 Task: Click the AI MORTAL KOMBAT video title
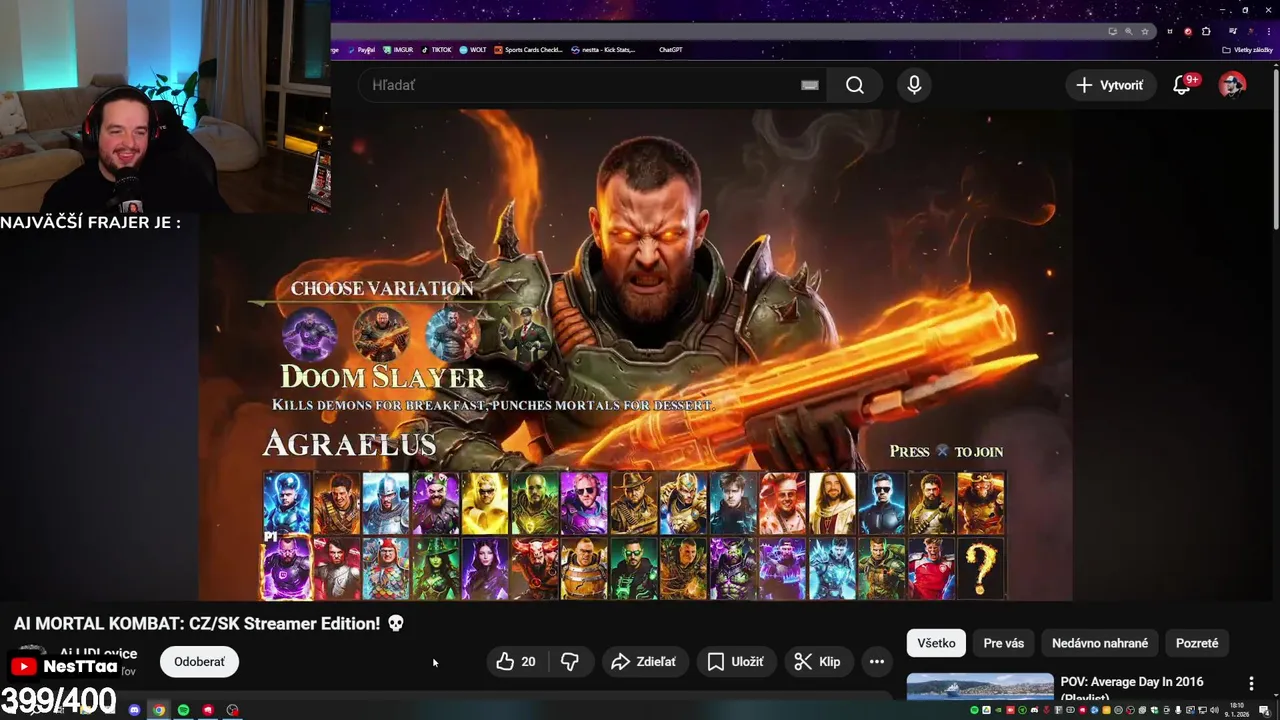click(x=209, y=623)
